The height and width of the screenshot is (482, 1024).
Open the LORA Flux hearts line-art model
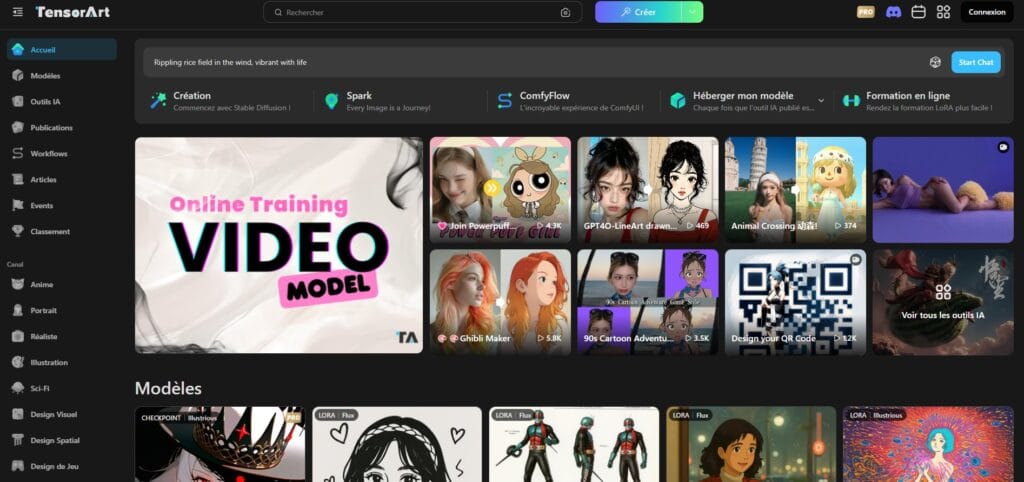(397, 444)
